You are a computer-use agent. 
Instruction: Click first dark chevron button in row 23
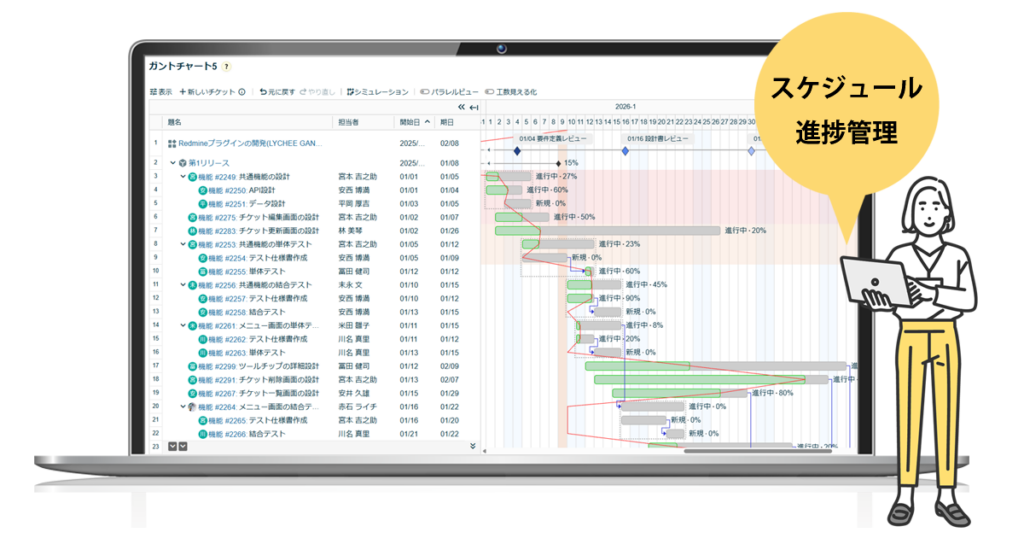(x=172, y=447)
